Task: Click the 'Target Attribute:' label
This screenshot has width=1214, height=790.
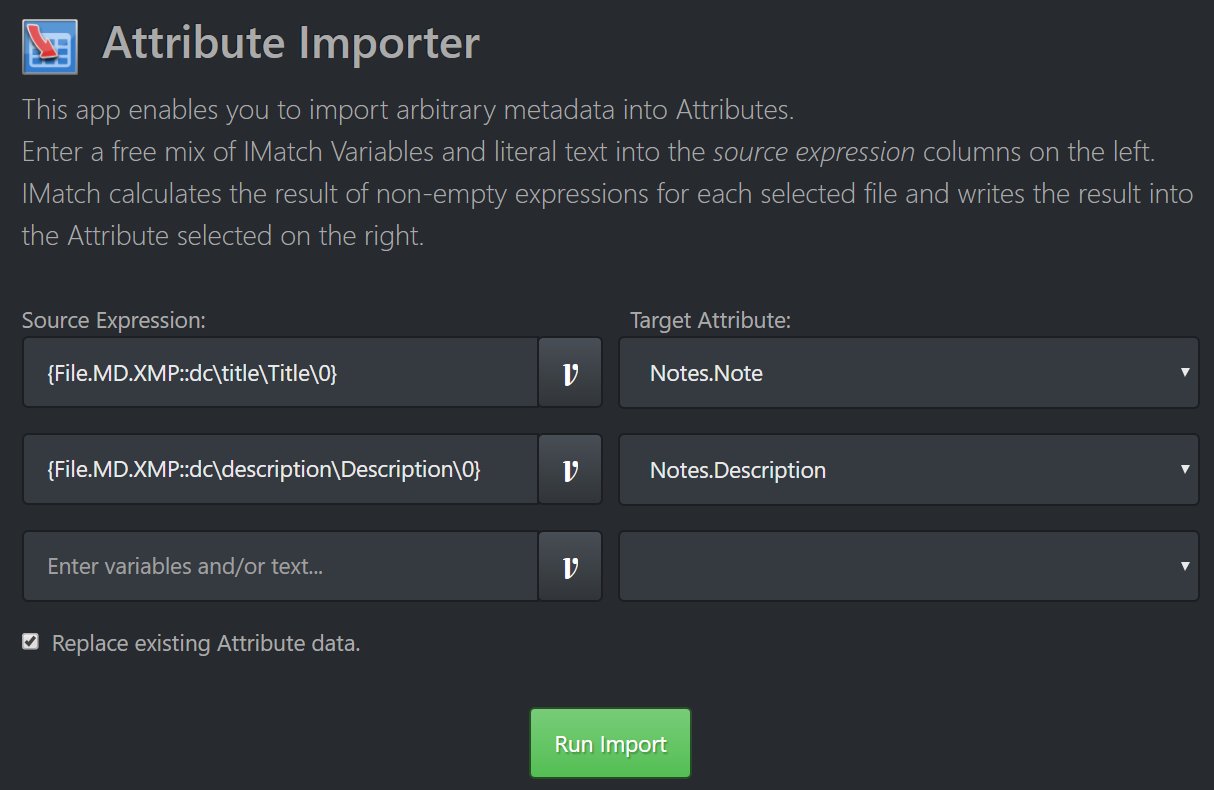Action: [710, 320]
